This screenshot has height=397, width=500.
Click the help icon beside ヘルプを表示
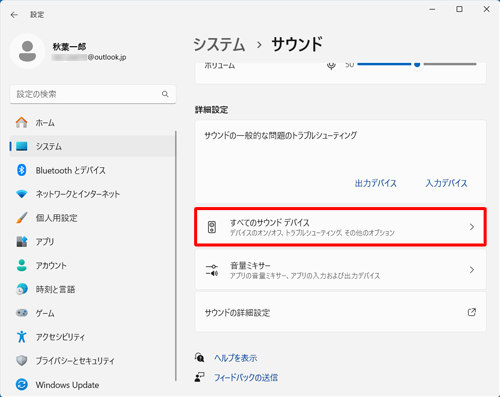click(x=199, y=357)
